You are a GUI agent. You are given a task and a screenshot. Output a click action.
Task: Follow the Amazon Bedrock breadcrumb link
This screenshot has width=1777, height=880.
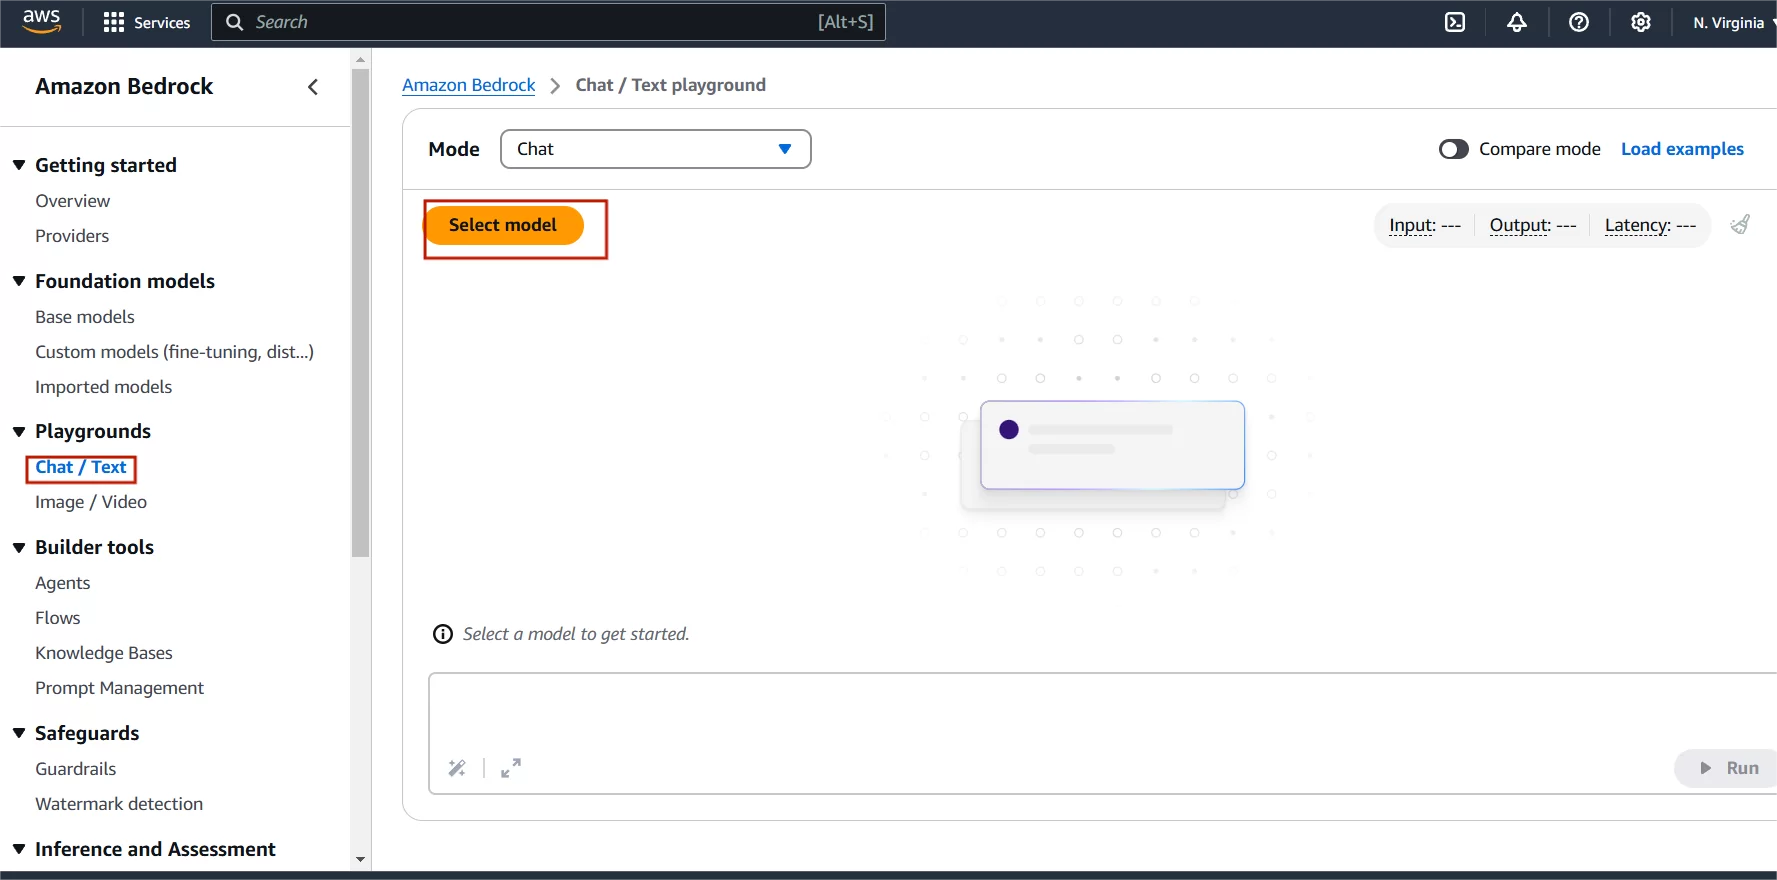(x=469, y=85)
